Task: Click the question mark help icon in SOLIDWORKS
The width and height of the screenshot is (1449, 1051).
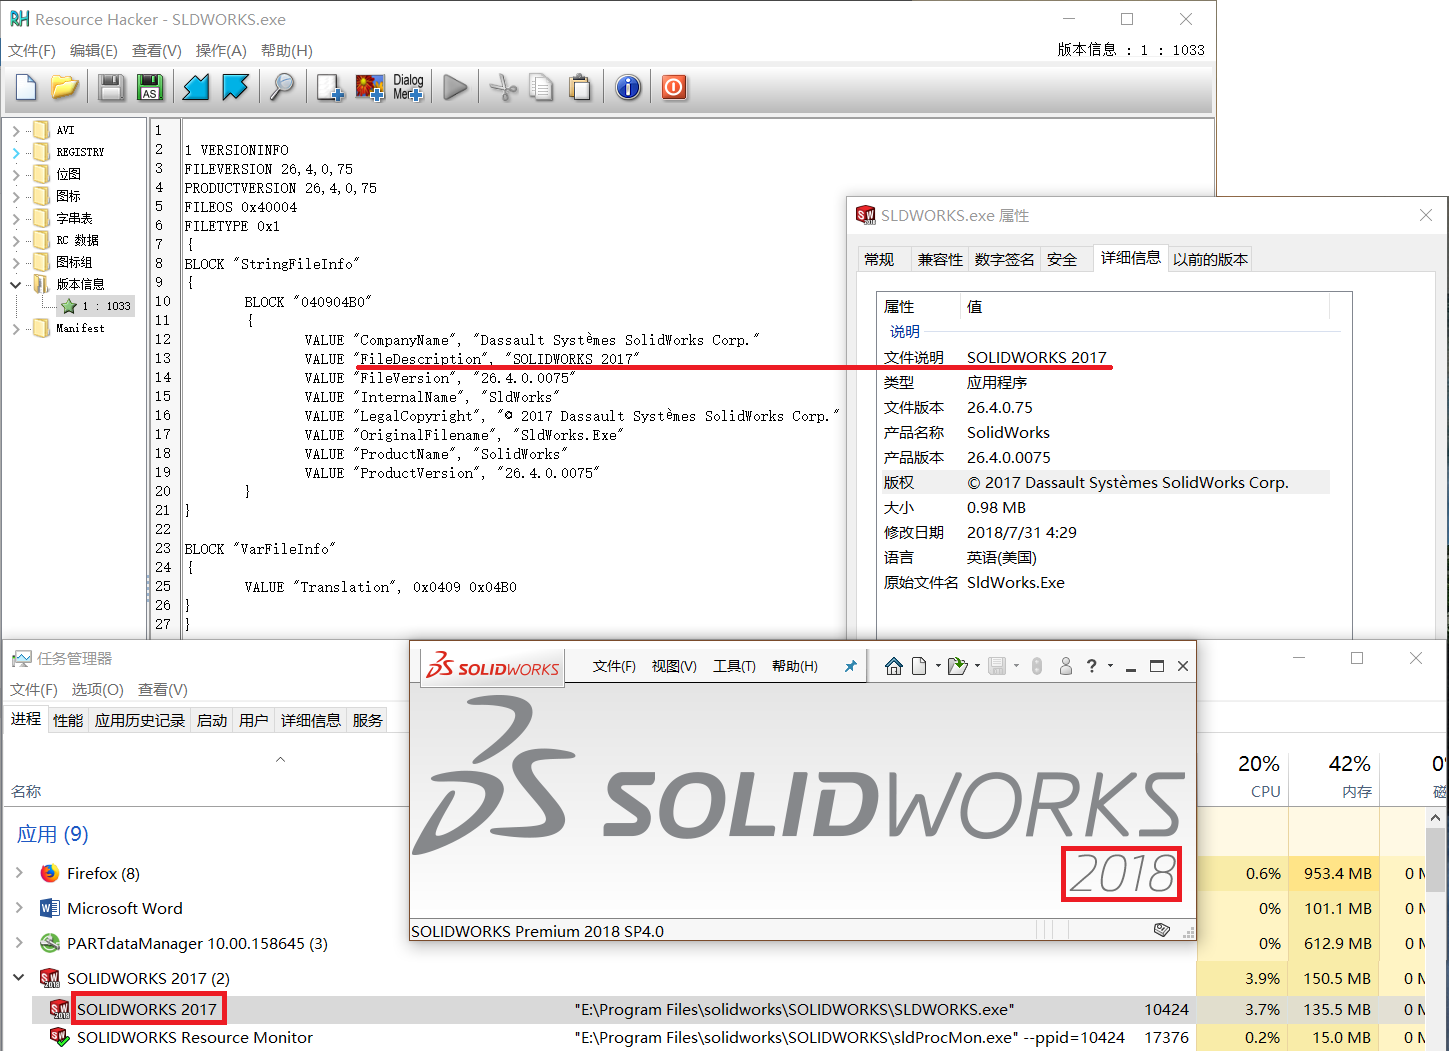Action: click(1092, 666)
